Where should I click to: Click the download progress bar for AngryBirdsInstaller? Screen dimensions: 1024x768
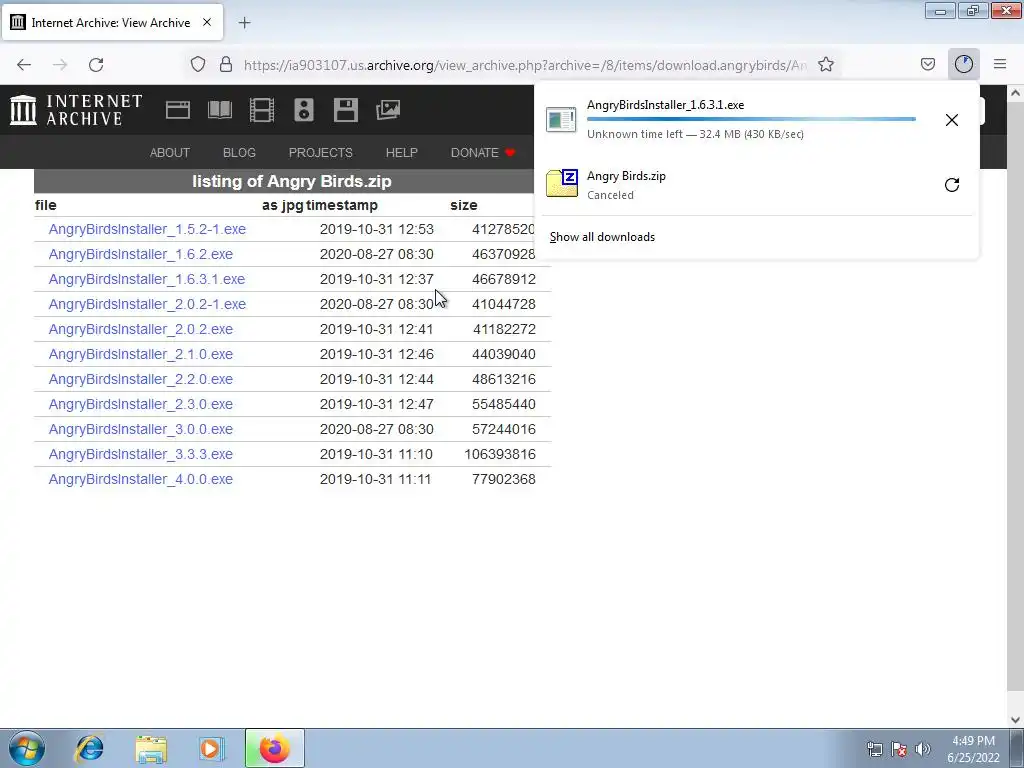point(751,120)
